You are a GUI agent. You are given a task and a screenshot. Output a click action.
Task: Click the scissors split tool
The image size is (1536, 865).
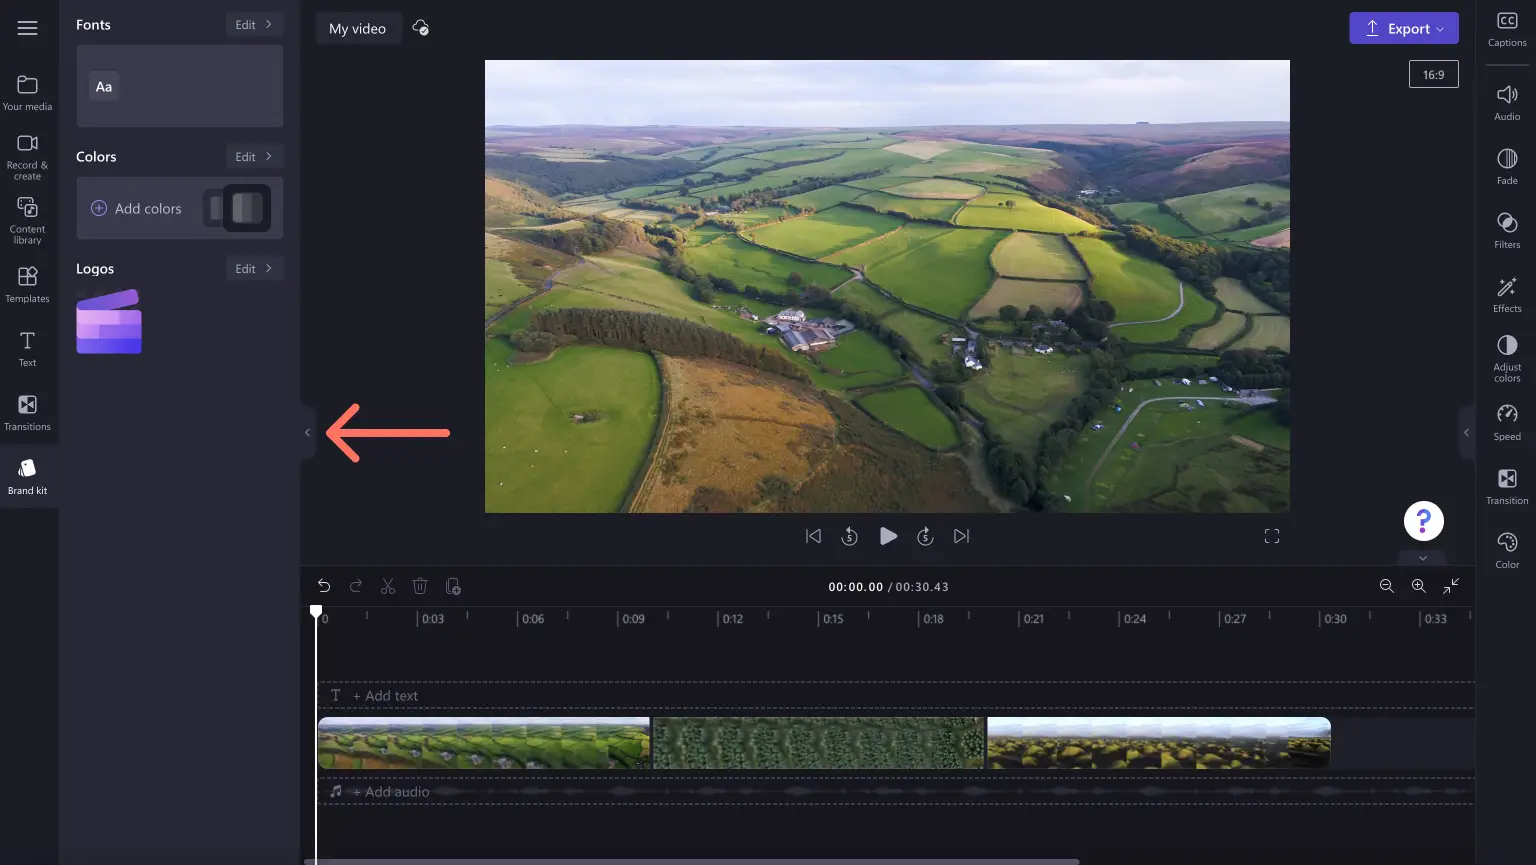click(388, 586)
